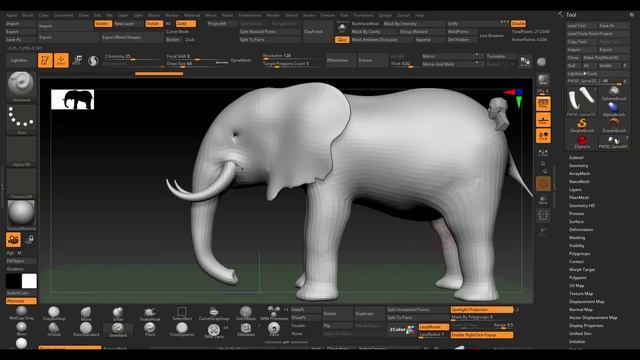This screenshot has height=360, width=640.
Task: Expand the Polygroups section
Action: click(x=579, y=253)
